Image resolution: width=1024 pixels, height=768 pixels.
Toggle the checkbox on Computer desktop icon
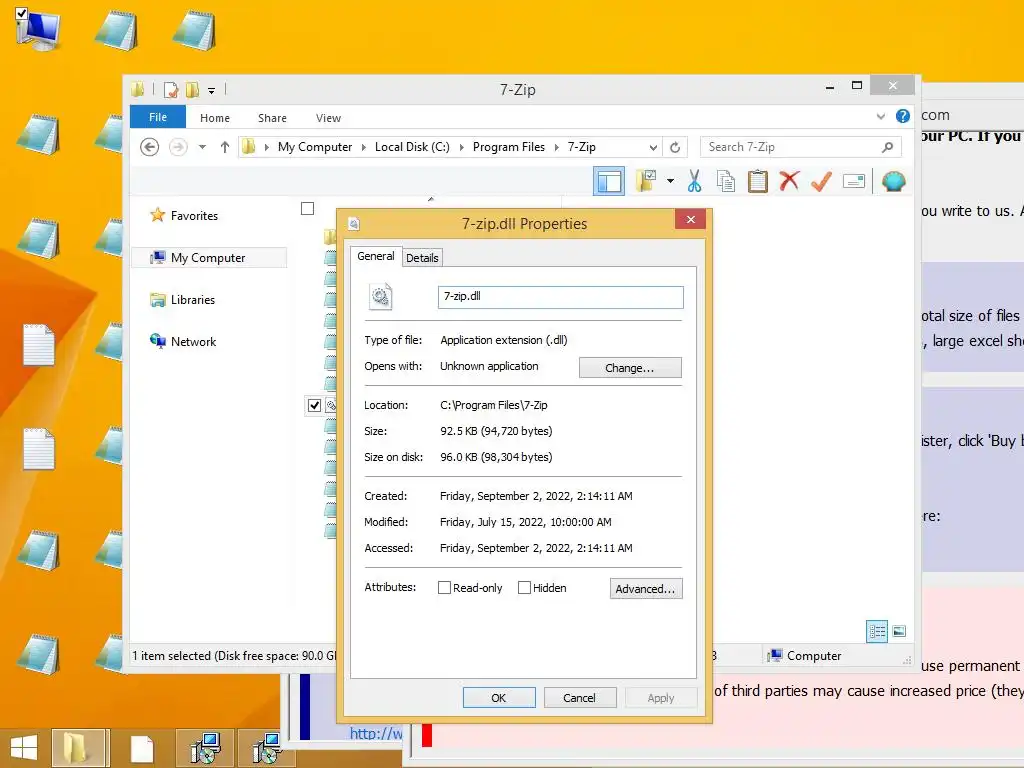21,13
